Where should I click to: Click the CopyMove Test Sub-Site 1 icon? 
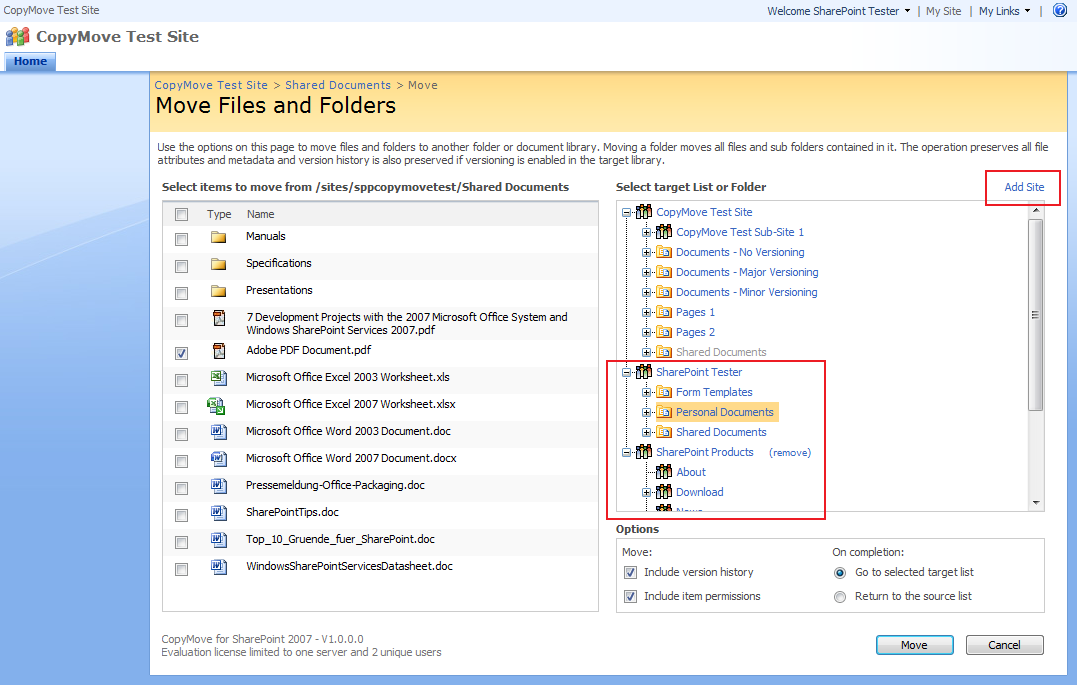coord(664,232)
